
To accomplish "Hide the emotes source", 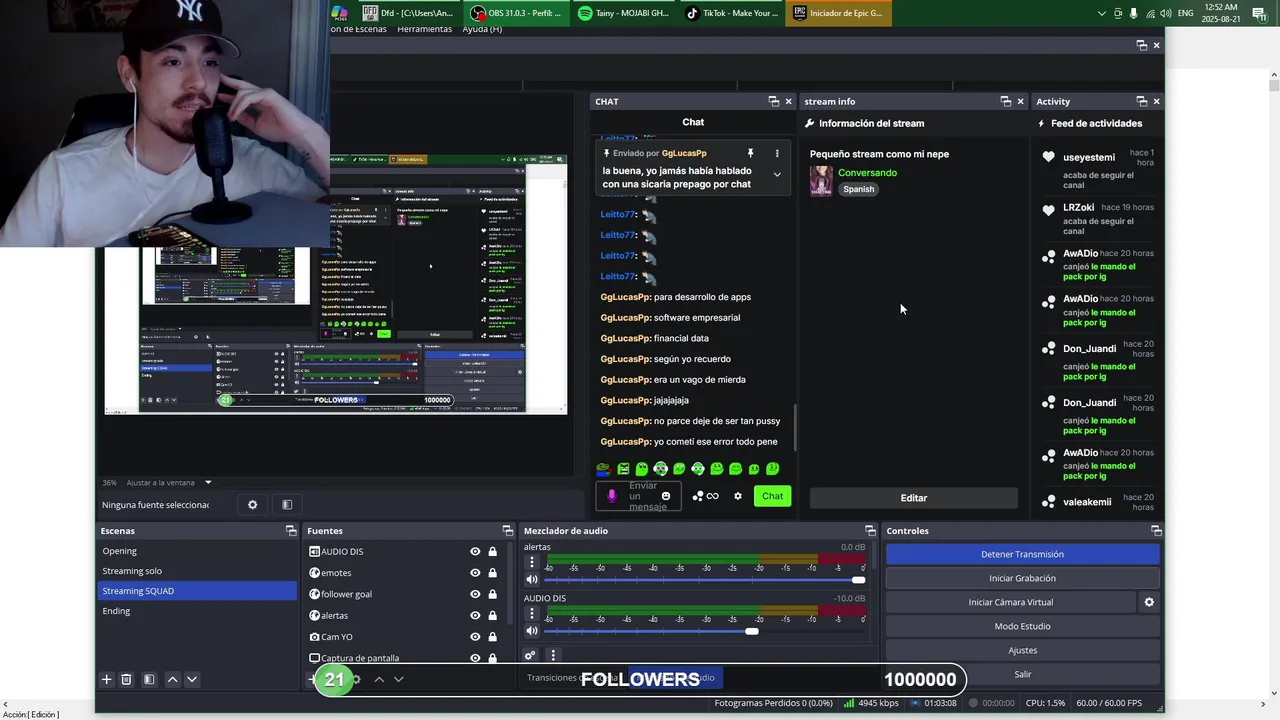I will point(475,573).
